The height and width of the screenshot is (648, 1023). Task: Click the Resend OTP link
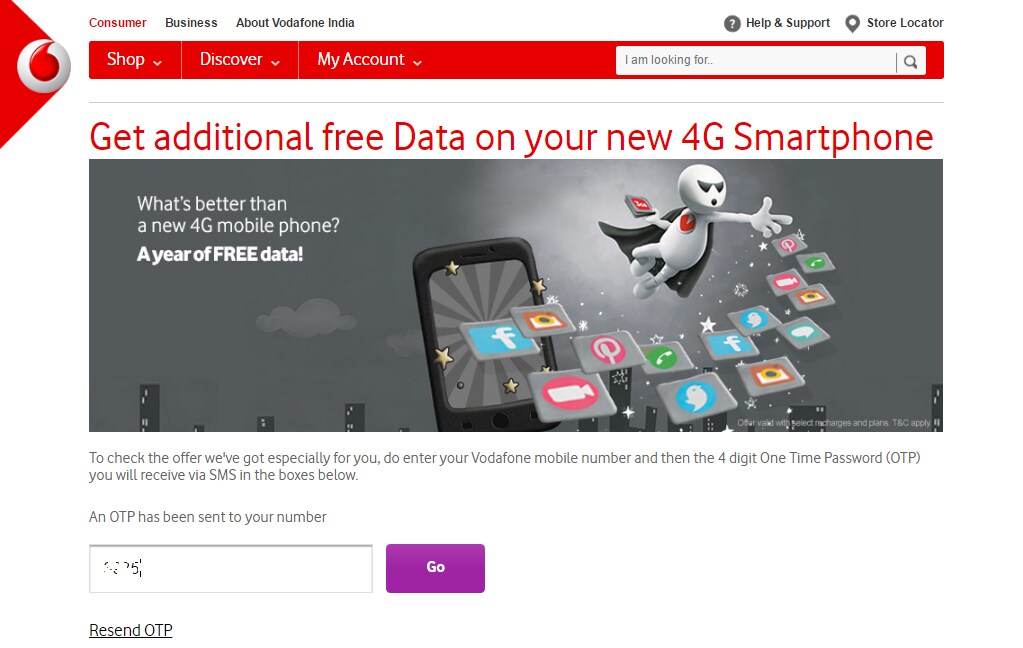click(x=130, y=630)
